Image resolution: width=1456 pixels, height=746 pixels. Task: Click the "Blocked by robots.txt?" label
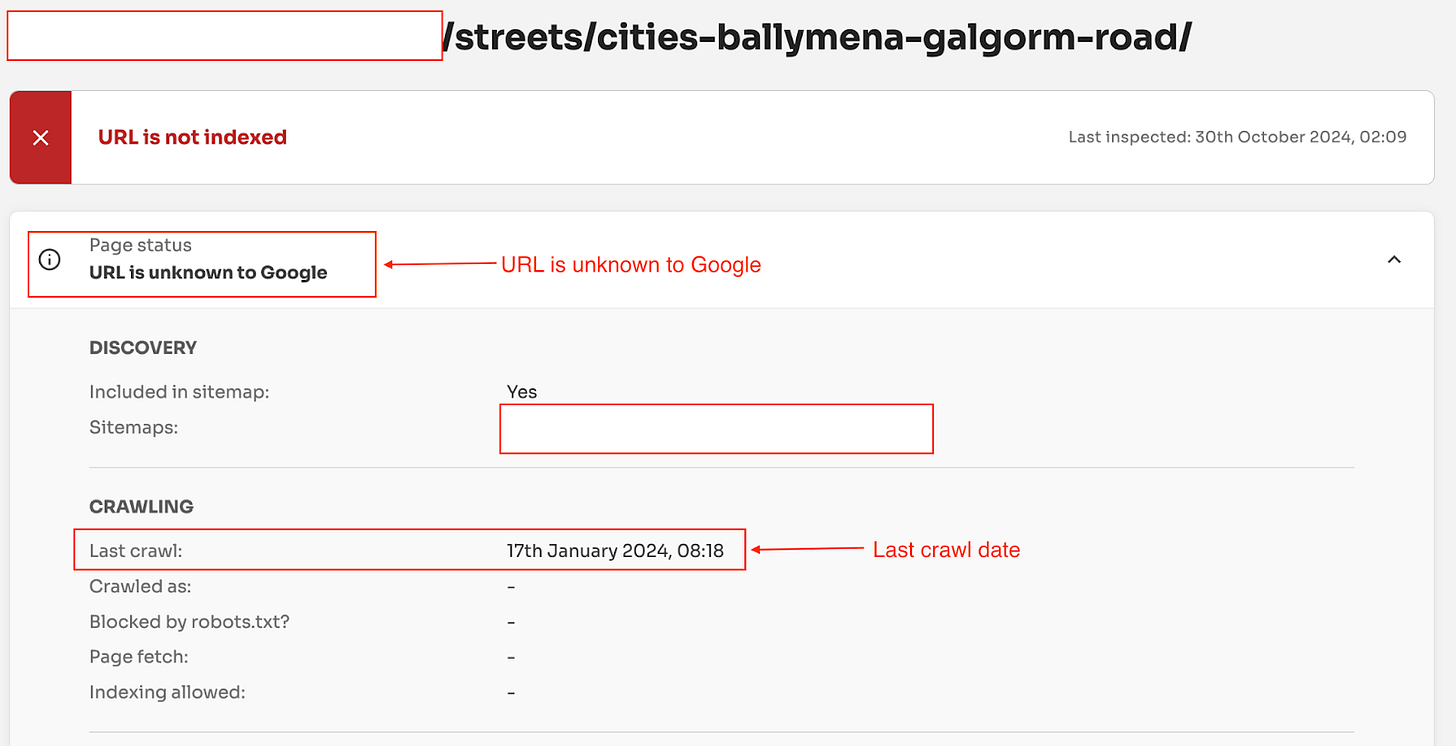pos(189,622)
